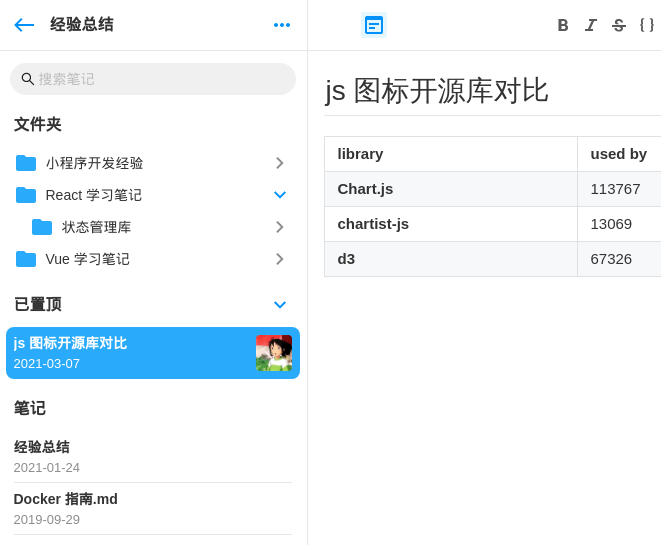Go back using the blue arrow

(x=24, y=25)
